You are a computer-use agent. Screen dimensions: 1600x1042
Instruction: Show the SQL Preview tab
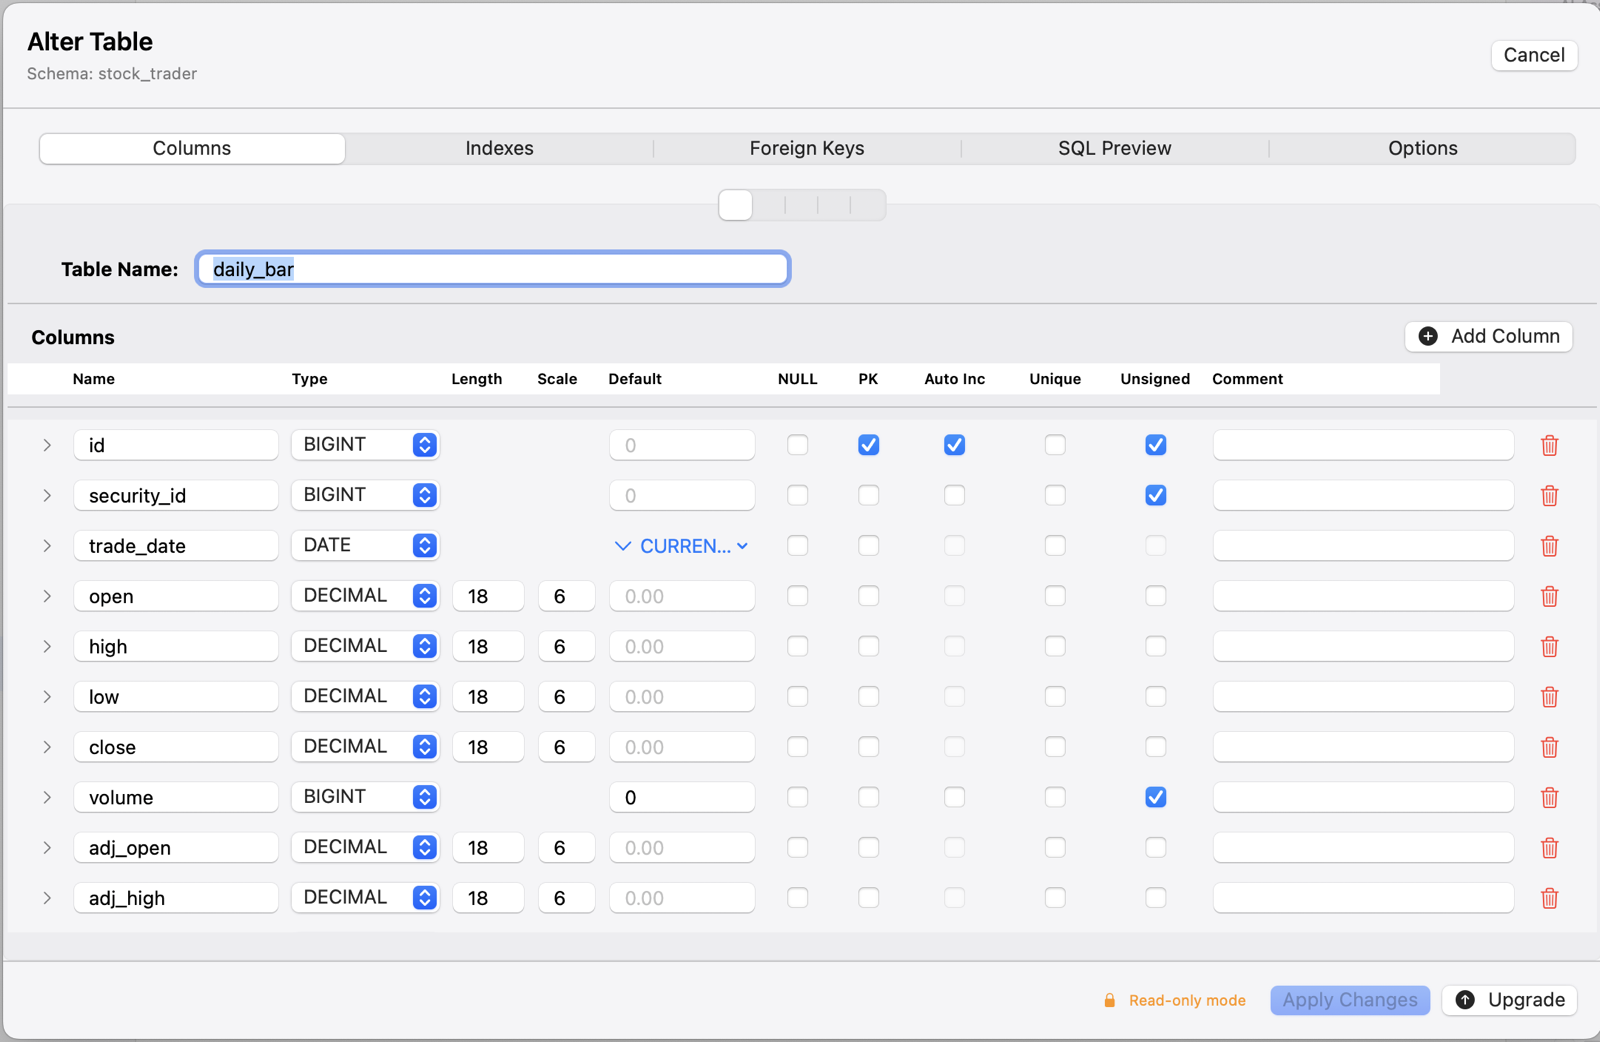1115,148
